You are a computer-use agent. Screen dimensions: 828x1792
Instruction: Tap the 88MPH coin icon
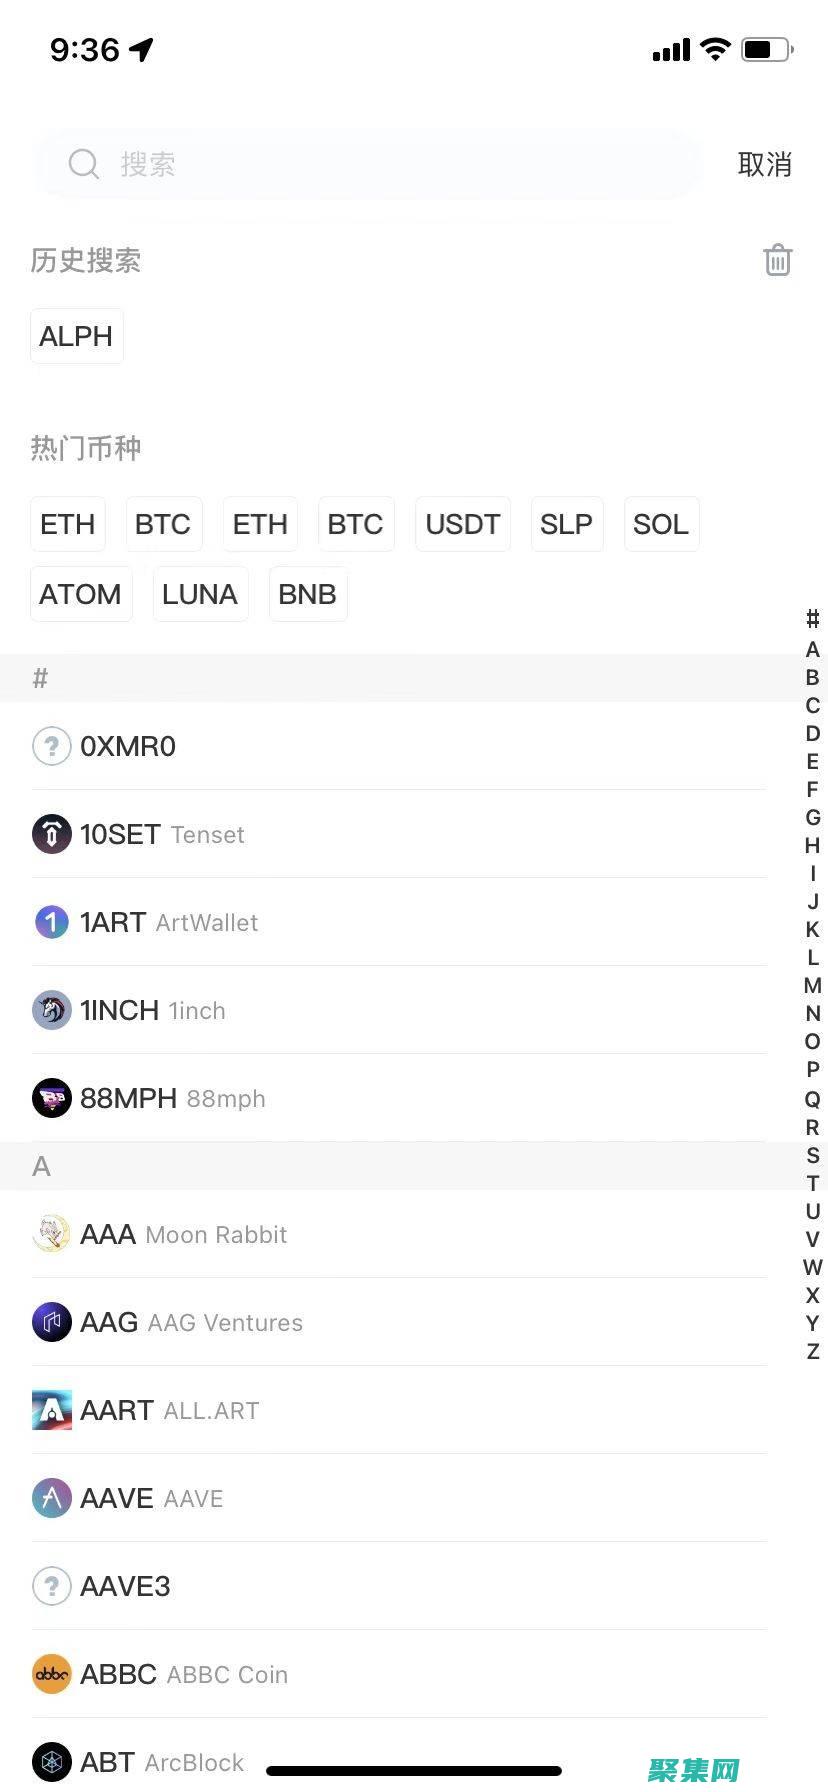pos(52,1098)
